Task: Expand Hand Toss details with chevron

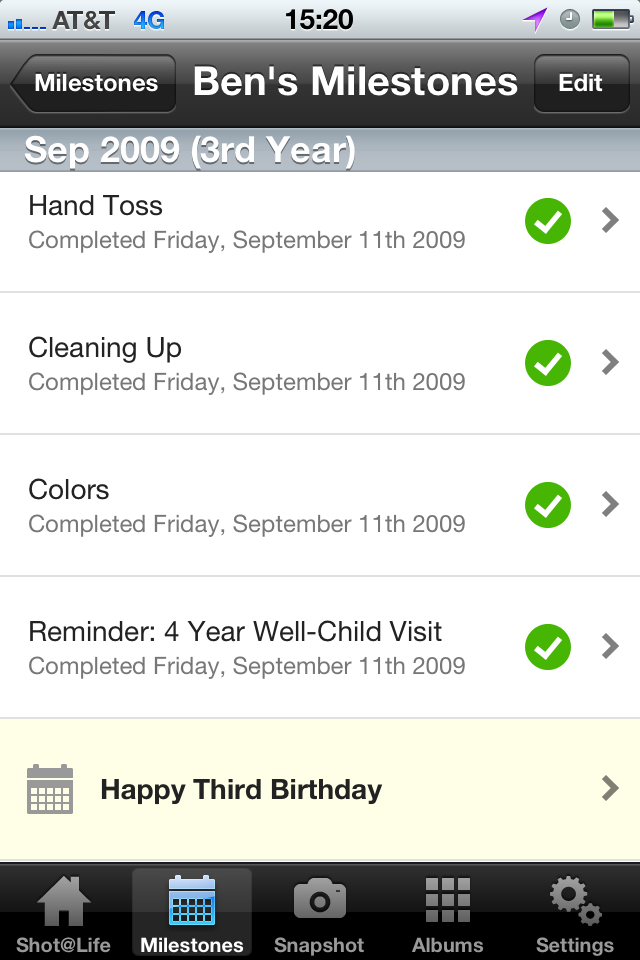Action: (610, 221)
